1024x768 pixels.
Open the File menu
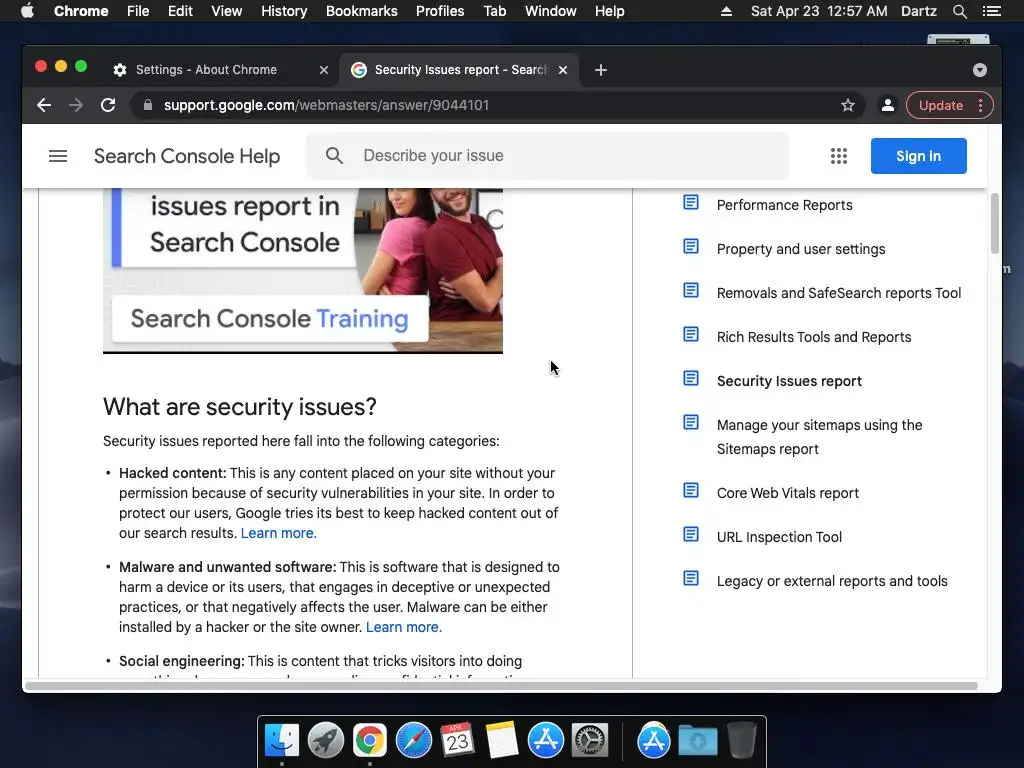coord(138,11)
